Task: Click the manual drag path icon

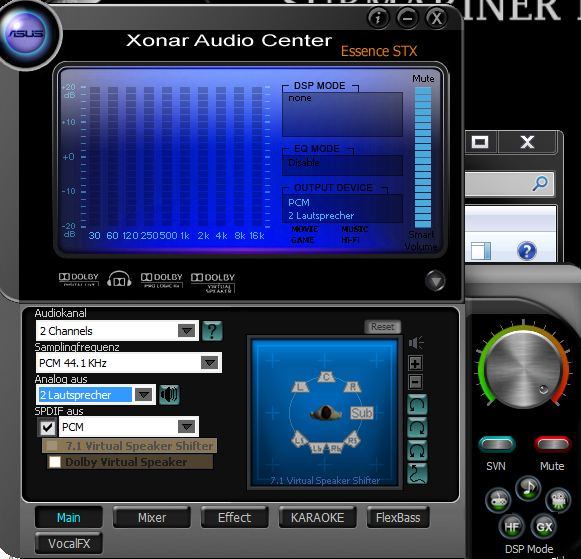Action: [x=417, y=473]
